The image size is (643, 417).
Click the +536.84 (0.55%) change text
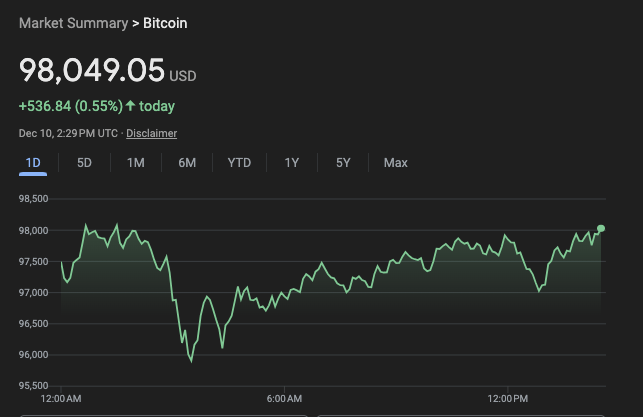click(70, 105)
